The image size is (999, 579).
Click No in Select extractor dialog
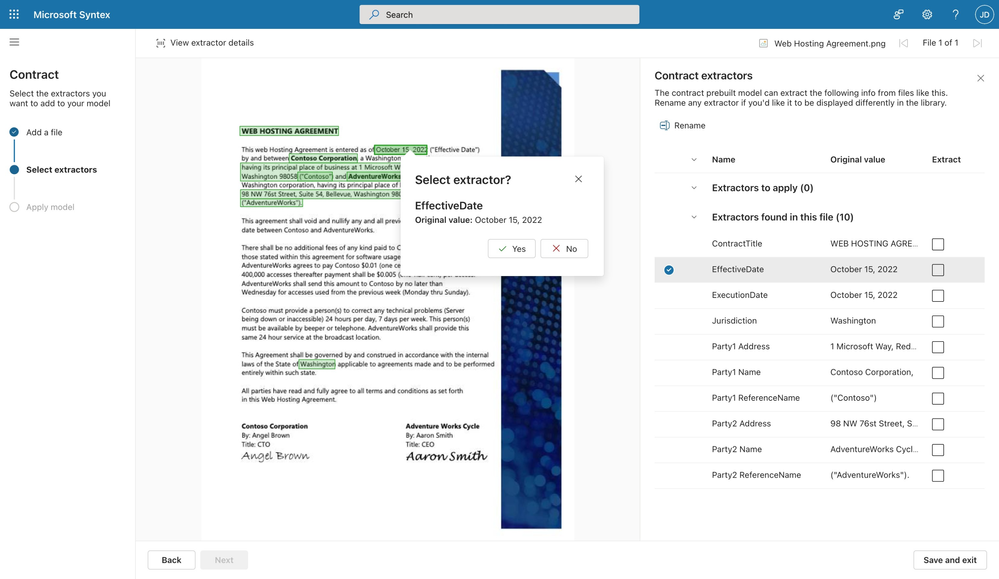pos(564,248)
